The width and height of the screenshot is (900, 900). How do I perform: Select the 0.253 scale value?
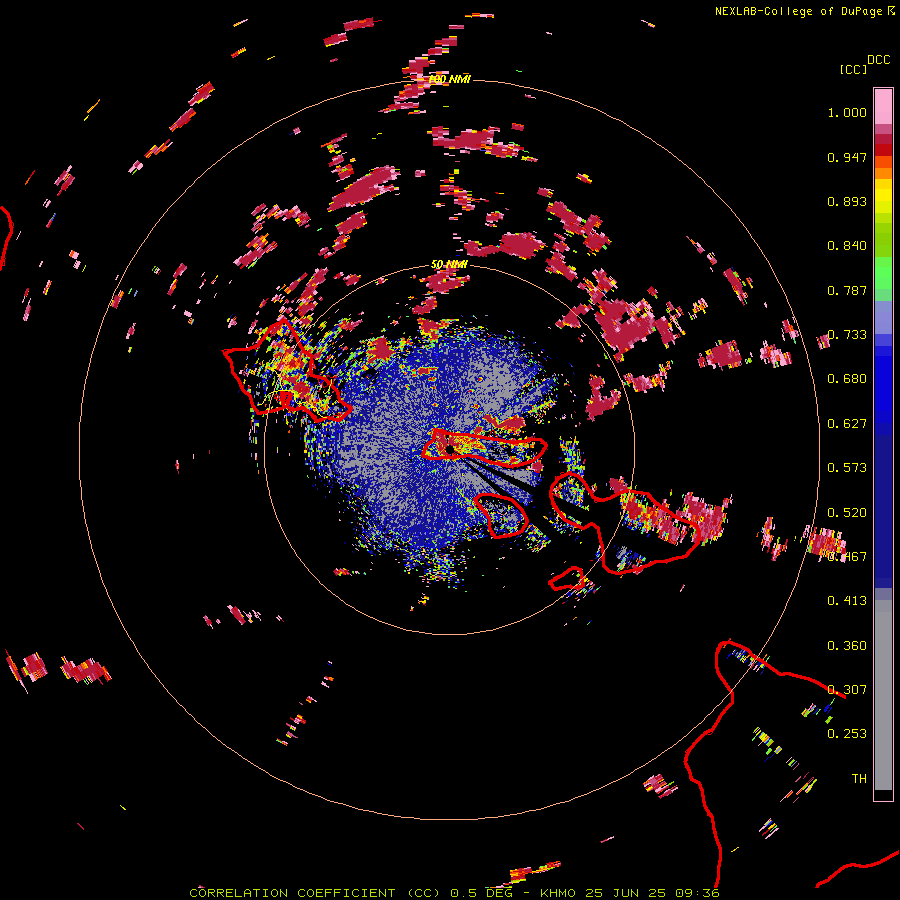pyautogui.click(x=847, y=734)
